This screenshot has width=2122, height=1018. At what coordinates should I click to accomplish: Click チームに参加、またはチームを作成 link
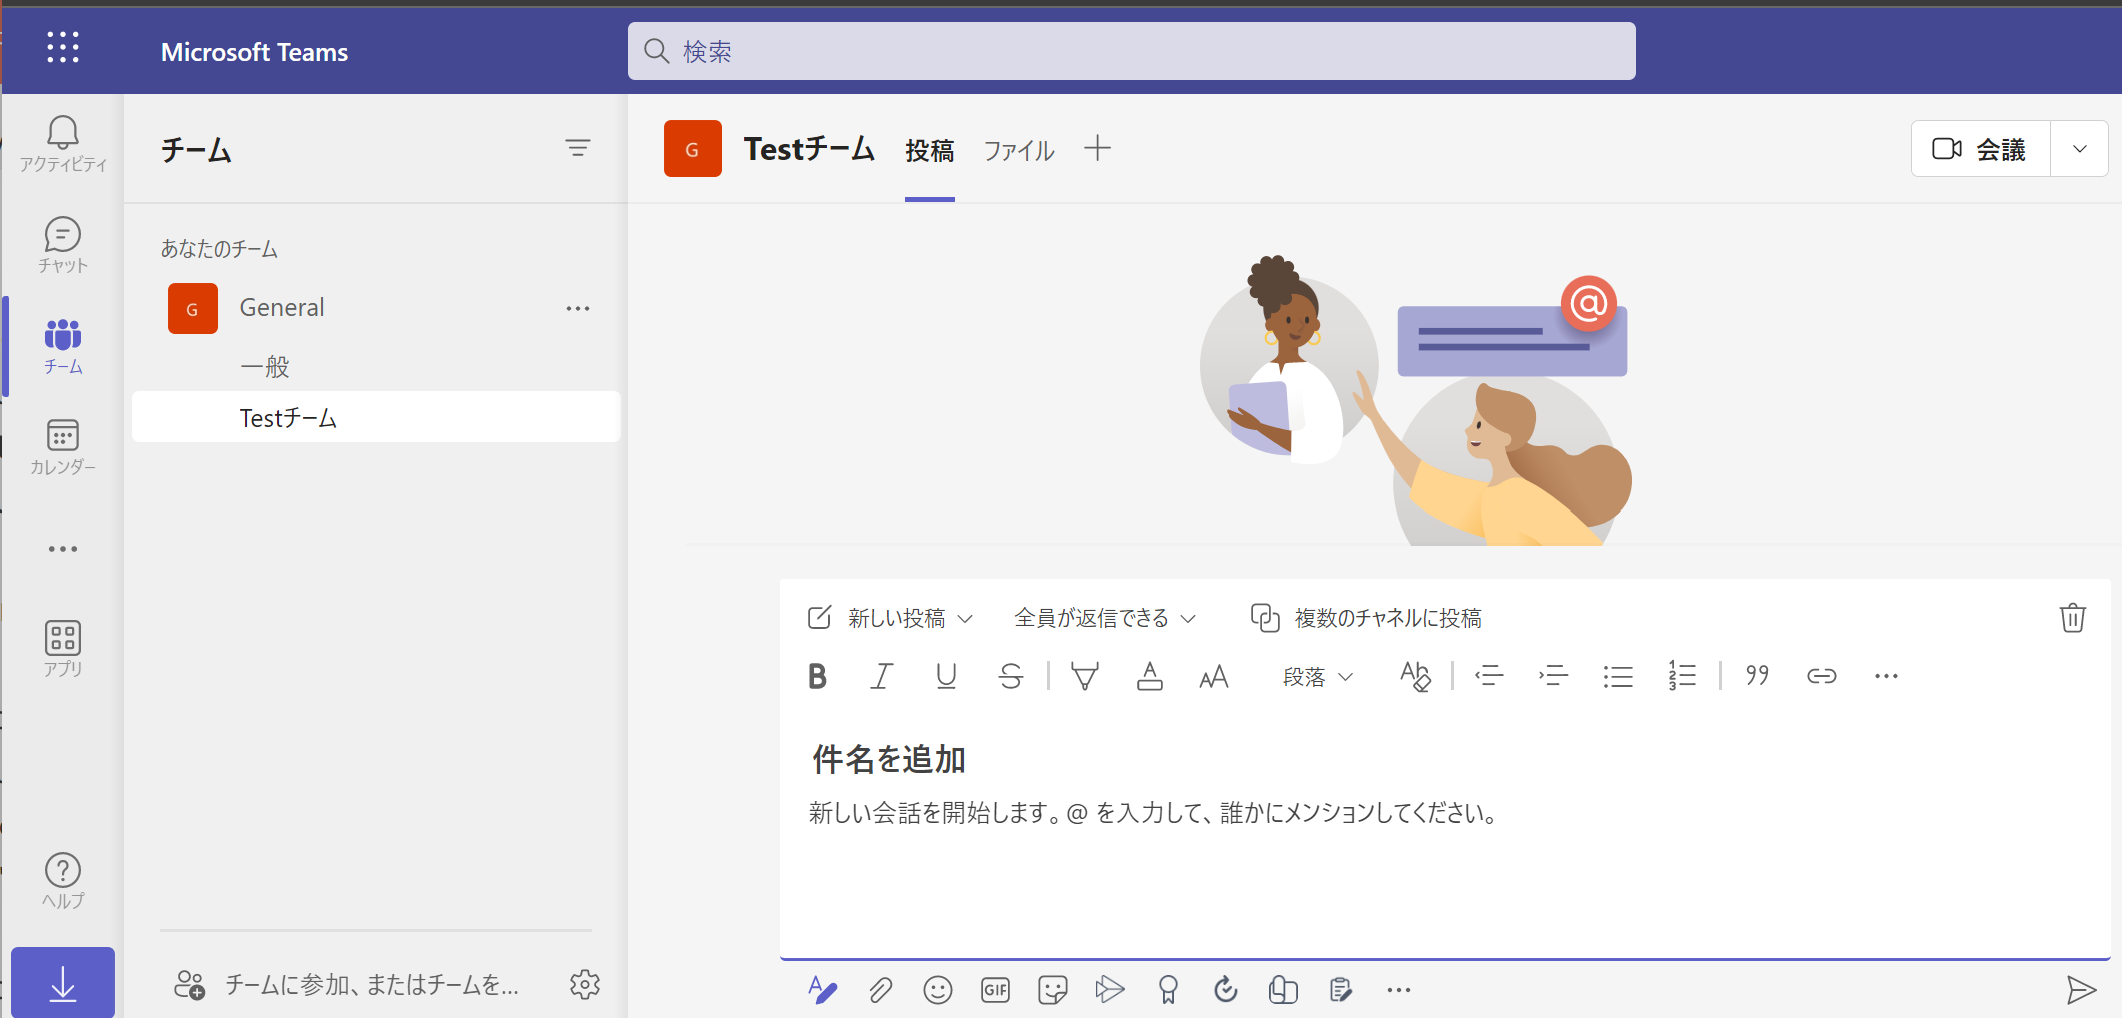pos(346,985)
